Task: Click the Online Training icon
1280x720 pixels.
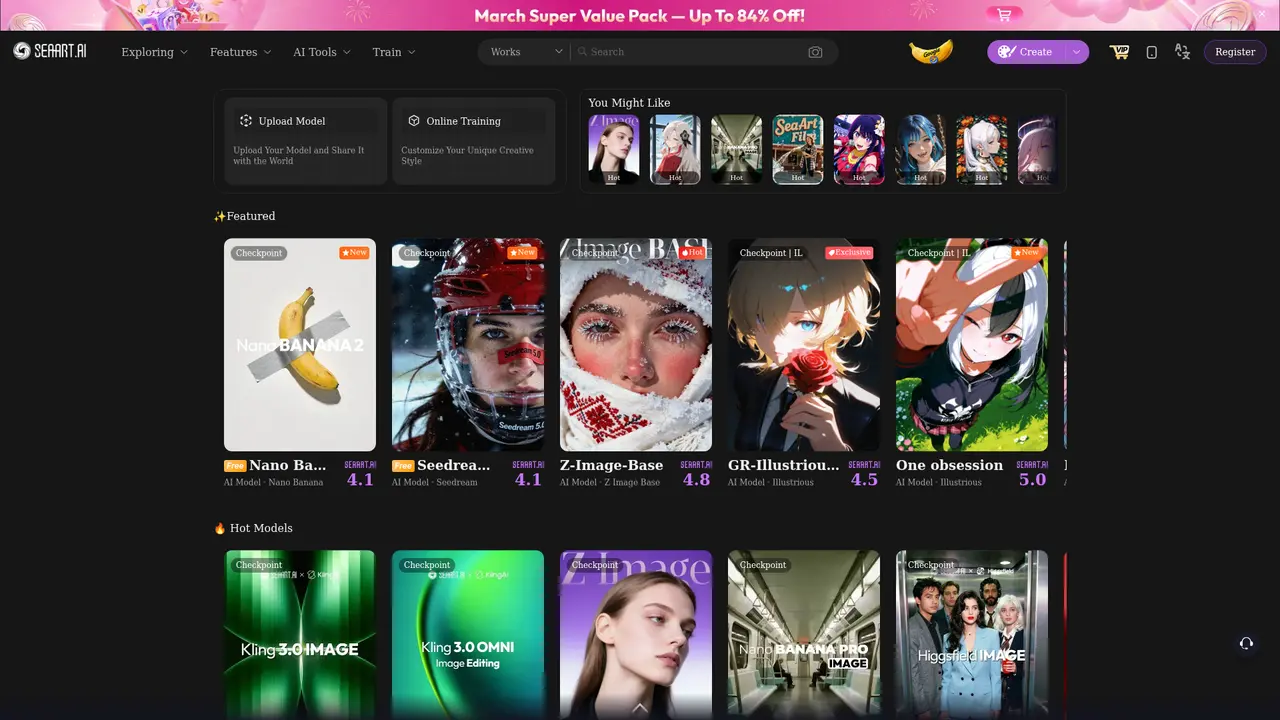Action: [414, 121]
